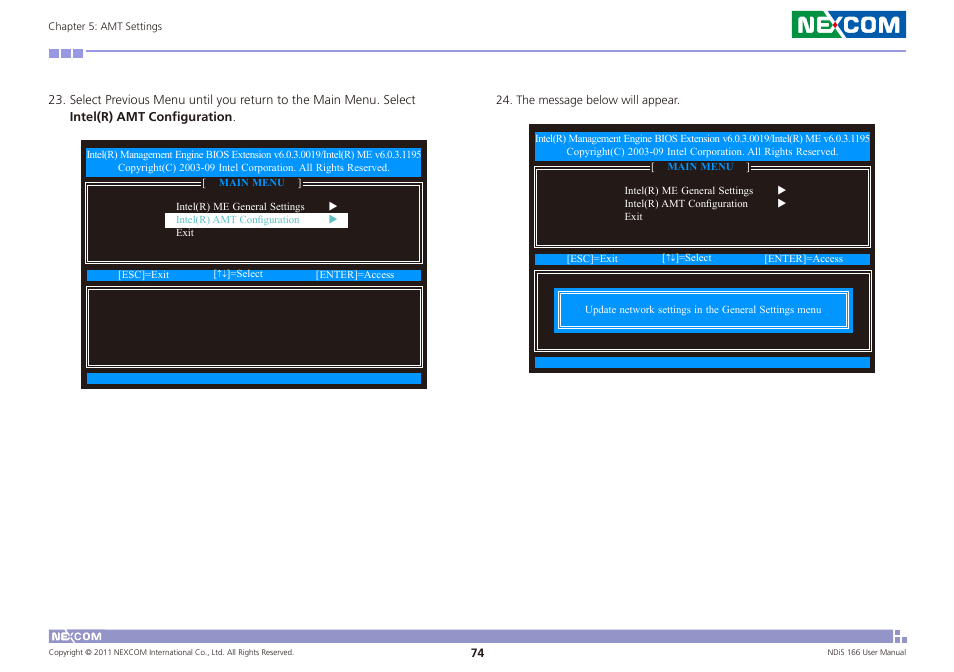Click the small NEXCOM logo in the footer bar

click(76, 636)
